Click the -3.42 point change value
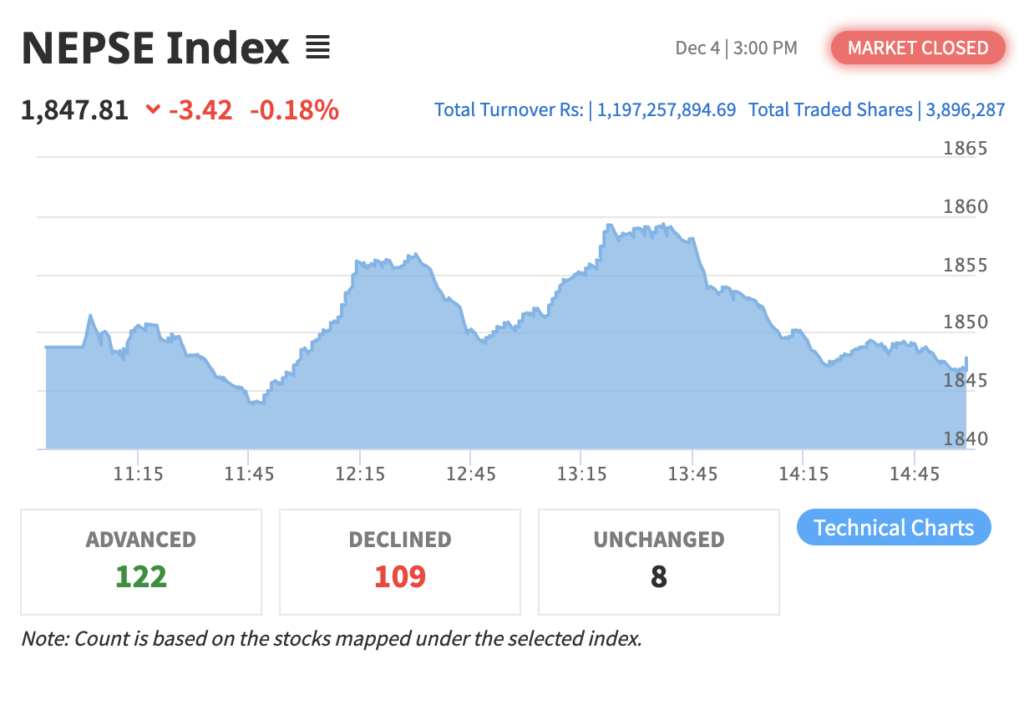This screenshot has height=710, width=1024. tap(200, 110)
